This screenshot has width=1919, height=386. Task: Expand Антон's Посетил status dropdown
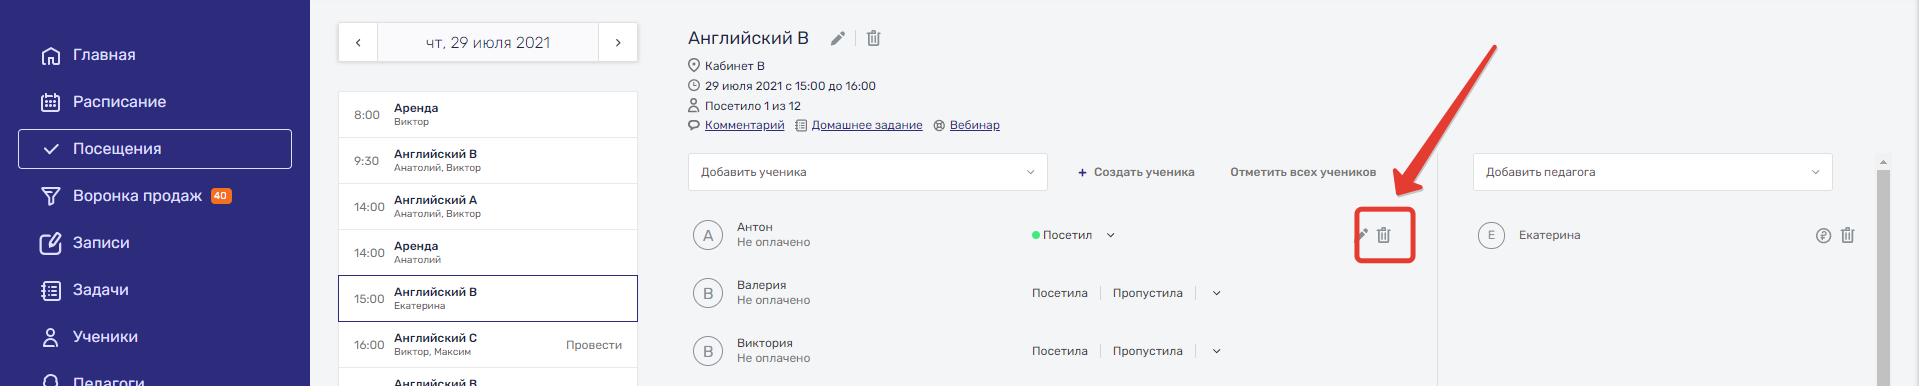pyautogui.click(x=1110, y=235)
